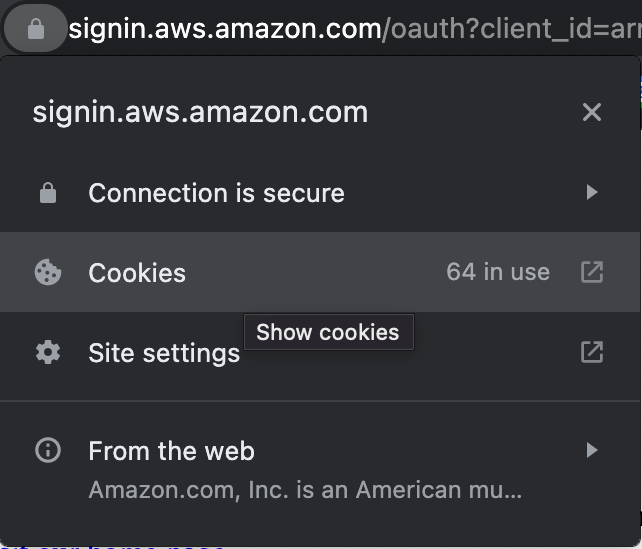Click the signin.aws.amazon.com domain in address bar
Viewport: 642px width, 549px height.
(x=224, y=30)
